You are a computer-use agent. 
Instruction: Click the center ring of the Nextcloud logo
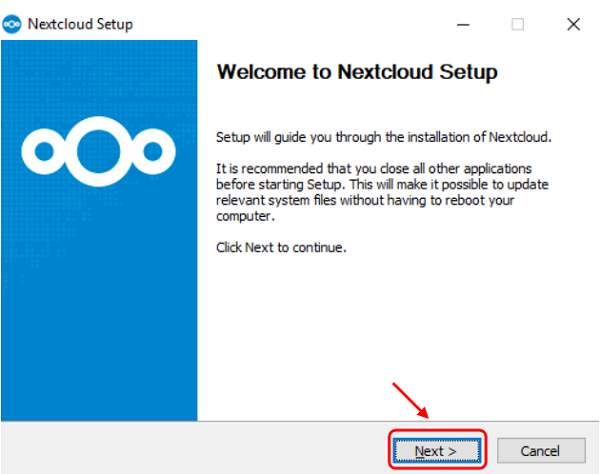pos(98,151)
